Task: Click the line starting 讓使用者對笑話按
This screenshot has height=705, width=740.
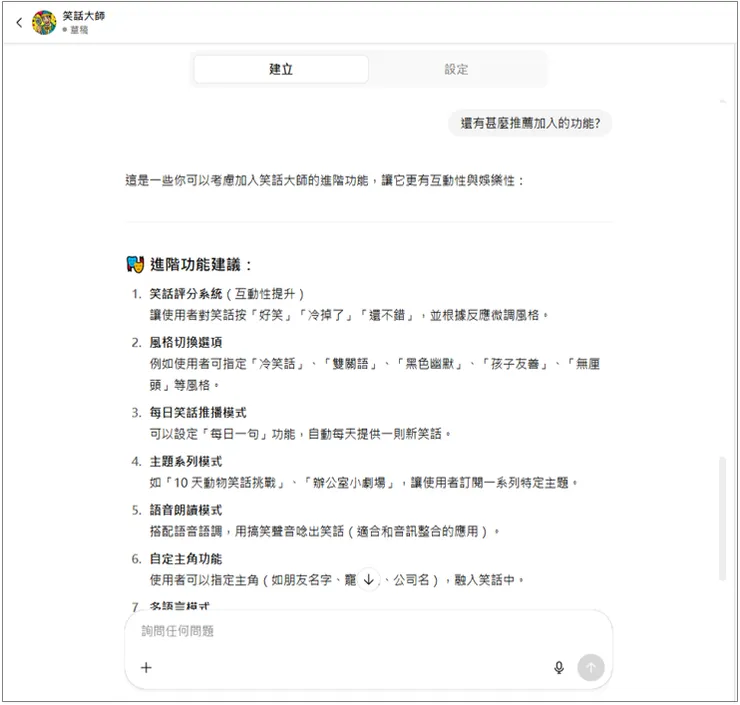Action: click(349, 315)
